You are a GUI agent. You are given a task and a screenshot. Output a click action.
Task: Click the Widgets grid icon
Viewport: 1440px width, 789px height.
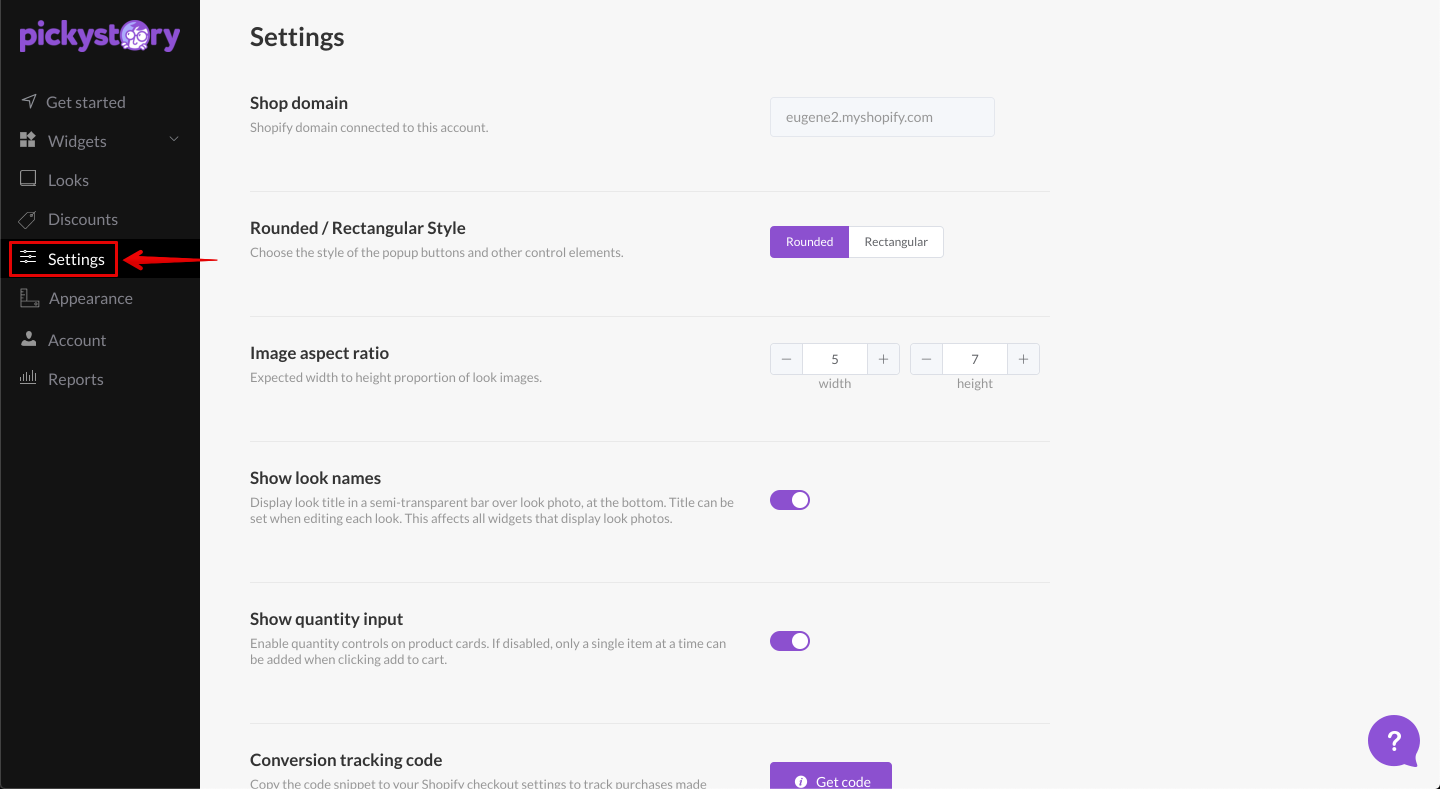click(28, 141)
